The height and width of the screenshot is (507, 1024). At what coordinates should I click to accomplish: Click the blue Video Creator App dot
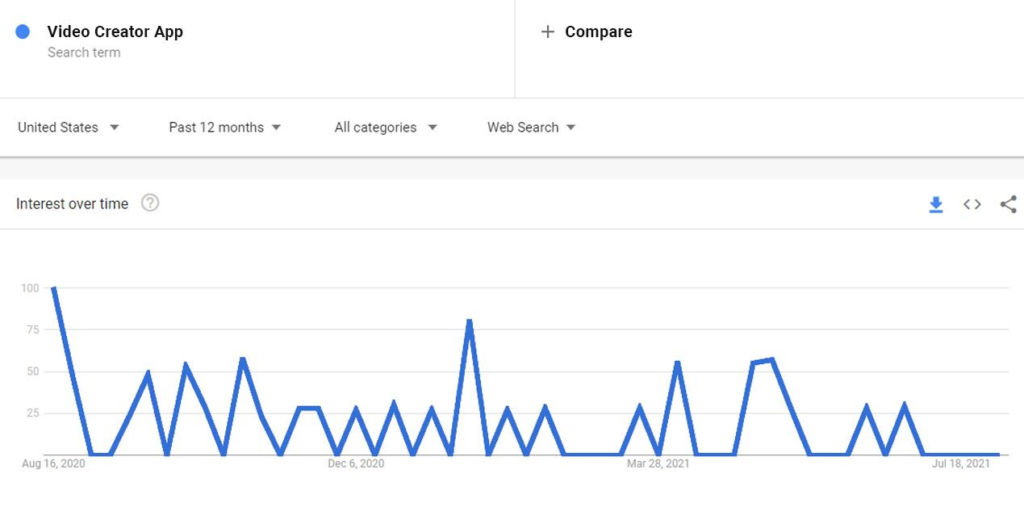[x=23, y=32]
